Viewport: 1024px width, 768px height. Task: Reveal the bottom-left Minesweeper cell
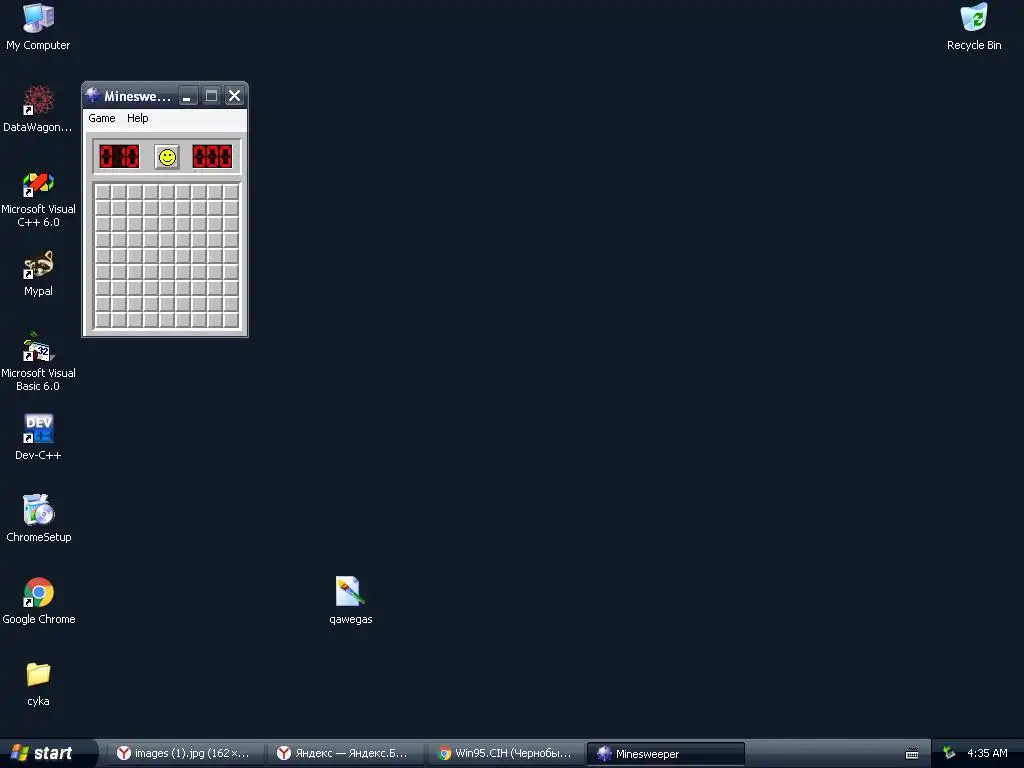click(x=103, y=320)
